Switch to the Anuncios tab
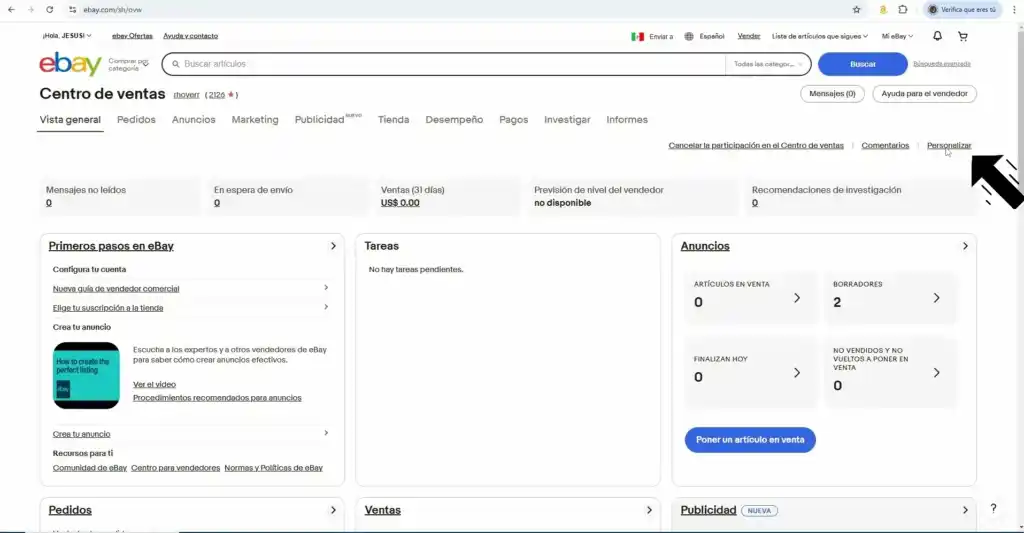This screenshot has width=1024, height=533. click(x=193, y=120)
